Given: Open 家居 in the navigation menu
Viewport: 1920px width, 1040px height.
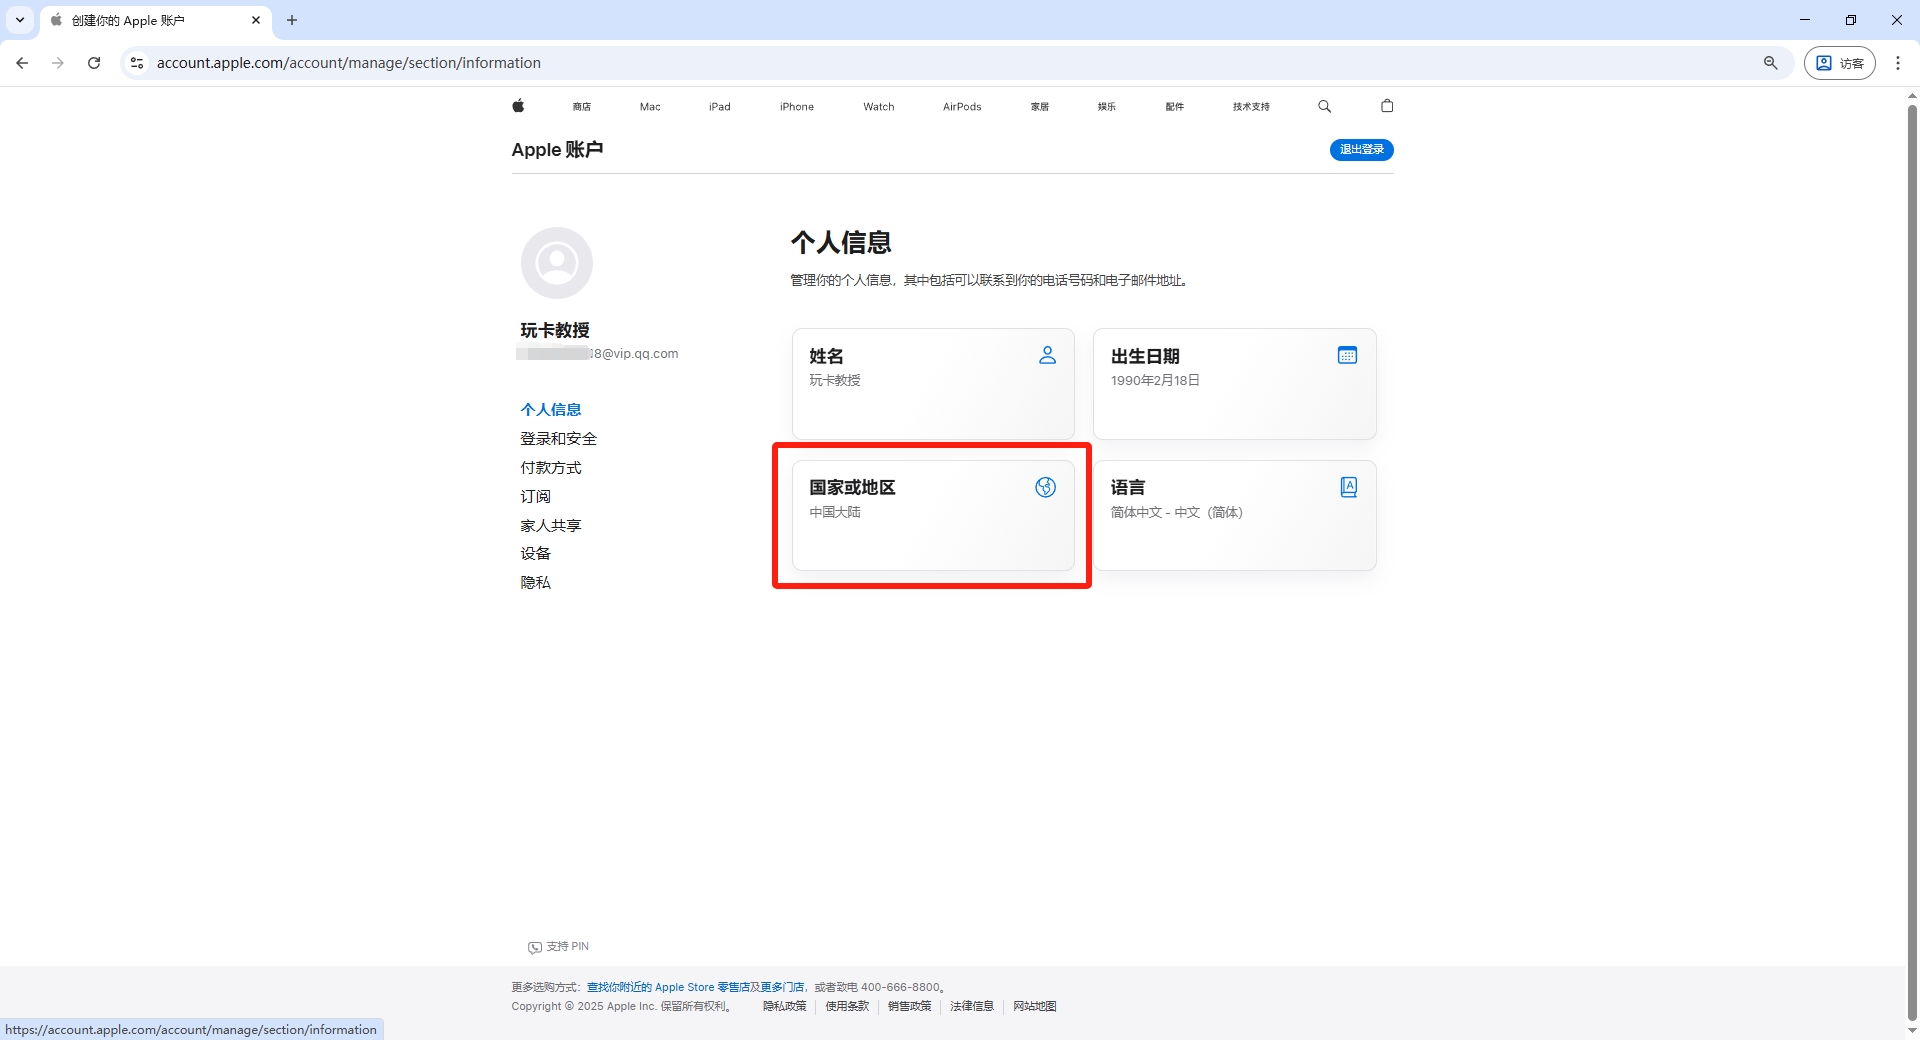Looking at the screenshot, I should coord(1040,106).
